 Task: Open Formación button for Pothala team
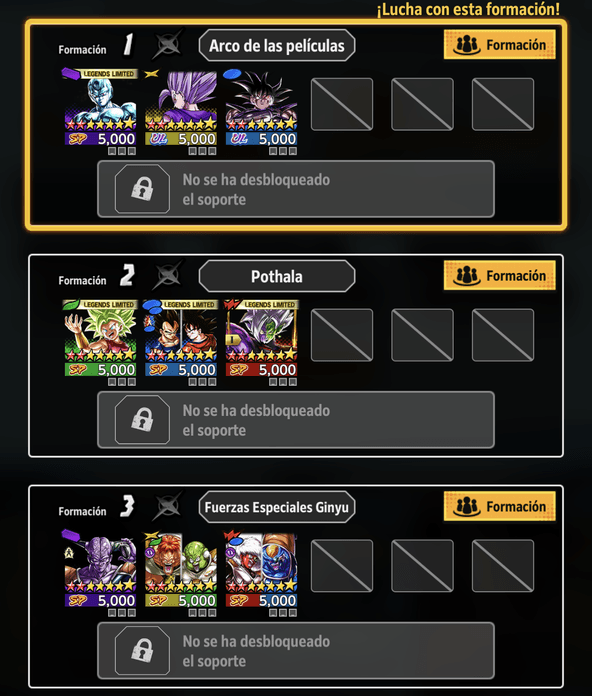500,275
